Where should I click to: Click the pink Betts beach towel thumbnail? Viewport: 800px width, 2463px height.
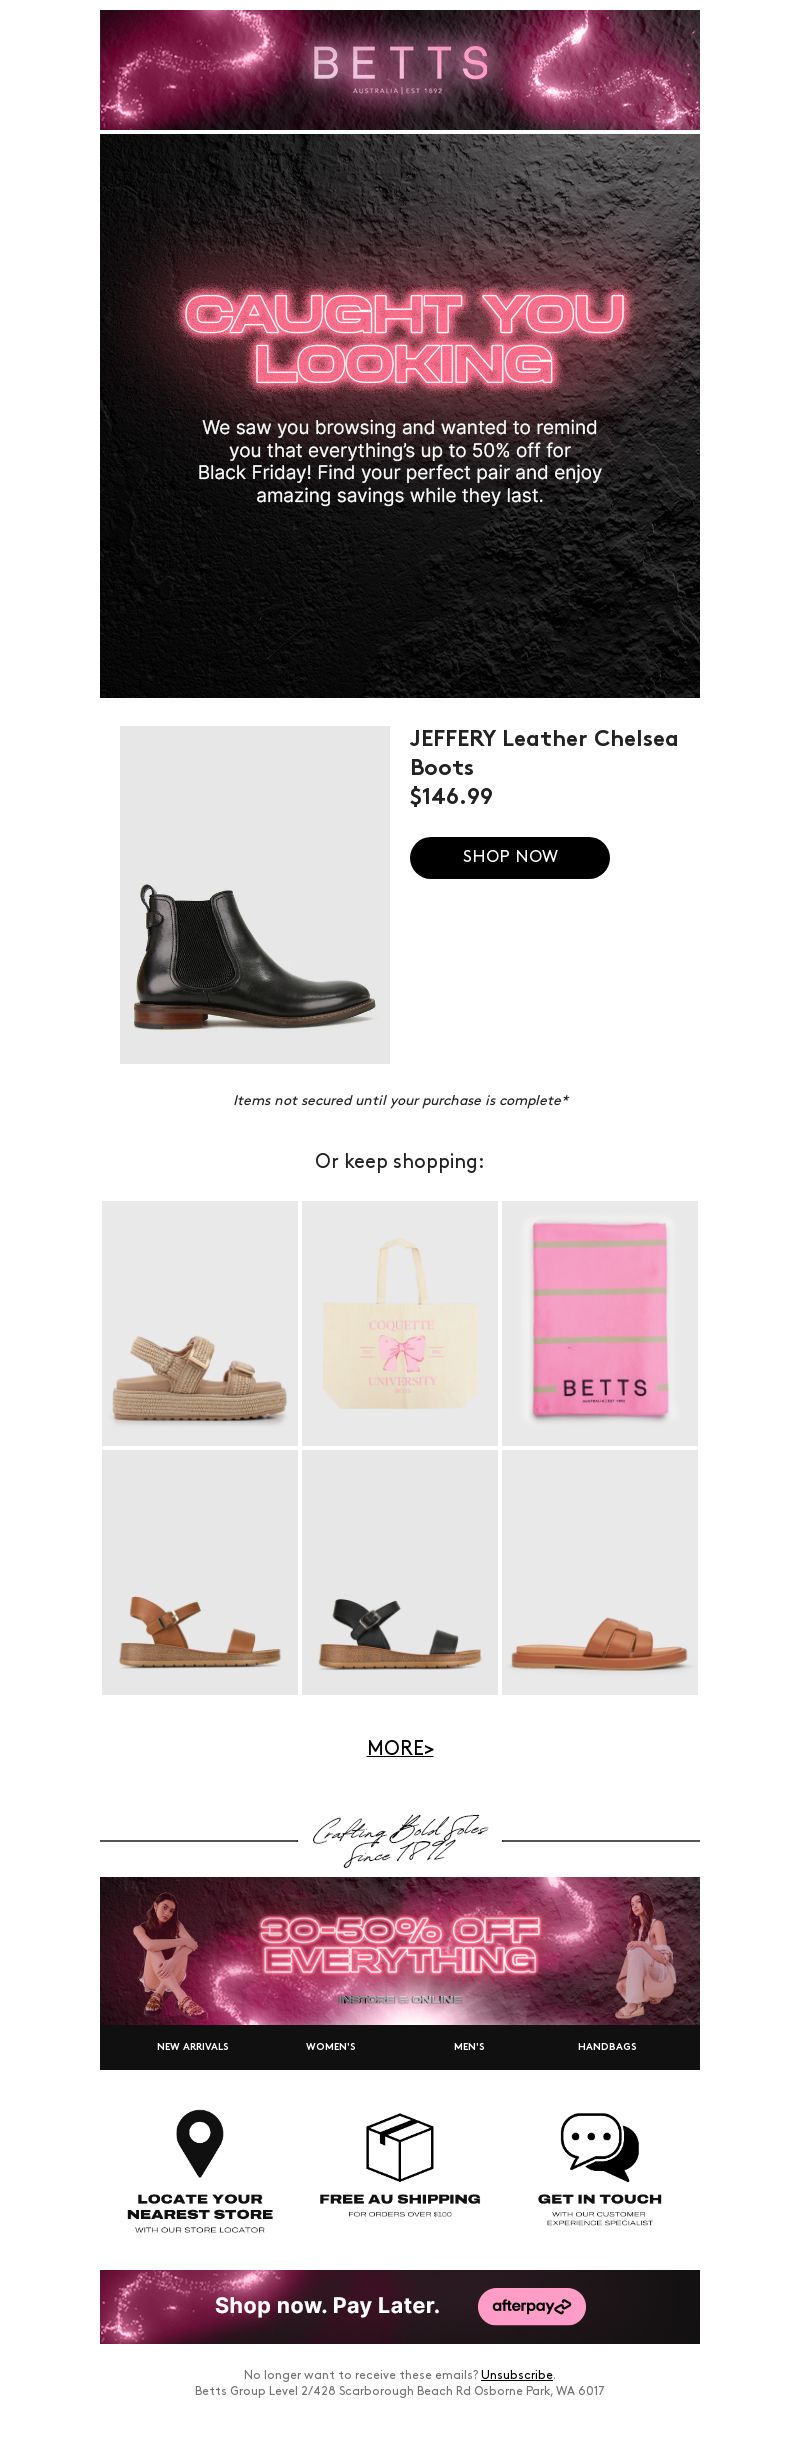point(600,1323)
